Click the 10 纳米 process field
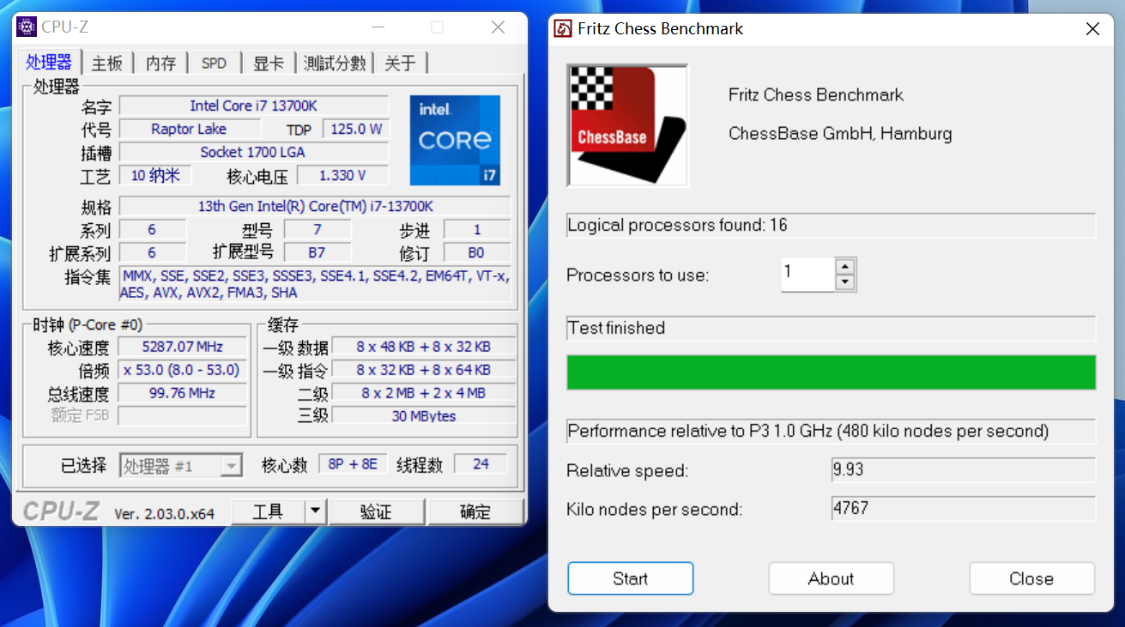The width and height of the screenshot is (1125, 627). [x=155, y=176]
